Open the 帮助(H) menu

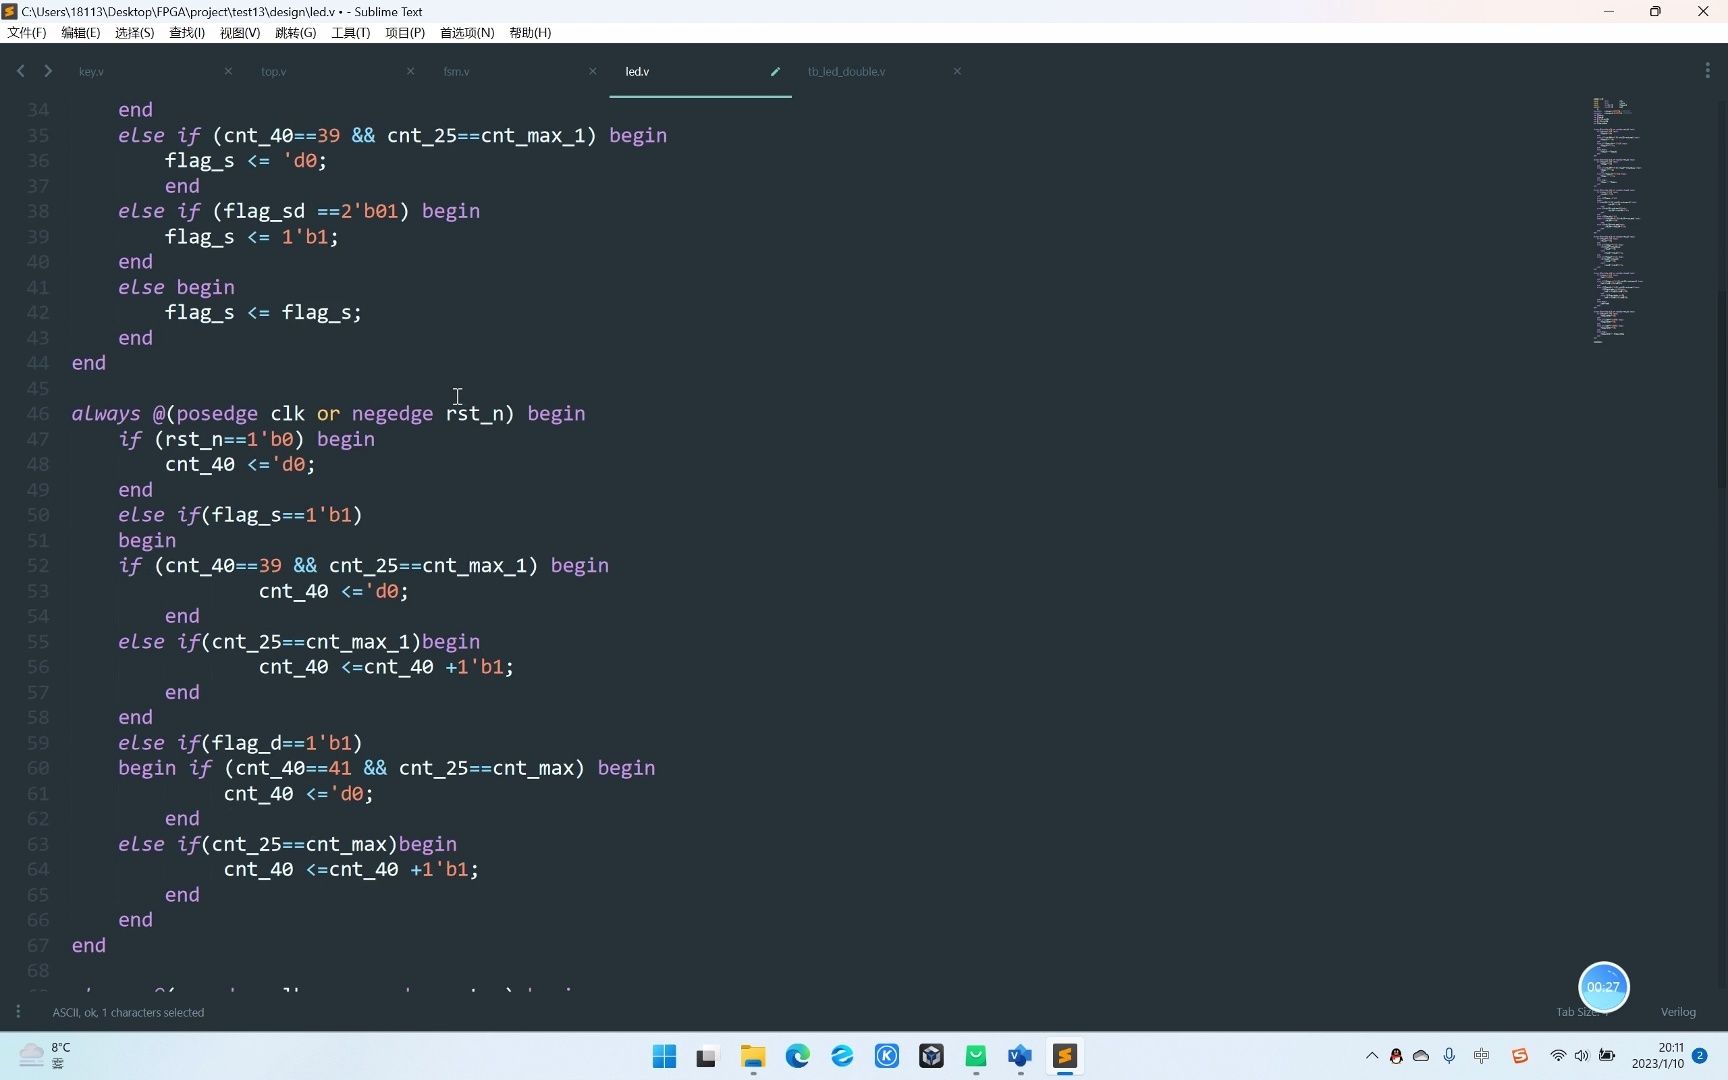click(x=530, y=33)
